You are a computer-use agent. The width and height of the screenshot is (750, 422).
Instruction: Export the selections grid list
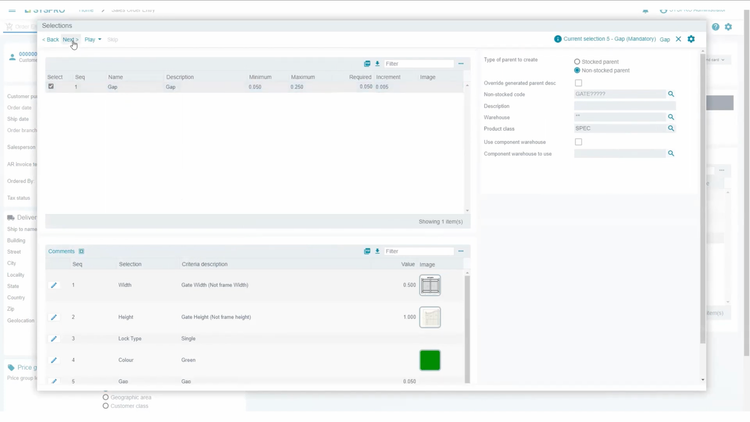click(377, 64)
